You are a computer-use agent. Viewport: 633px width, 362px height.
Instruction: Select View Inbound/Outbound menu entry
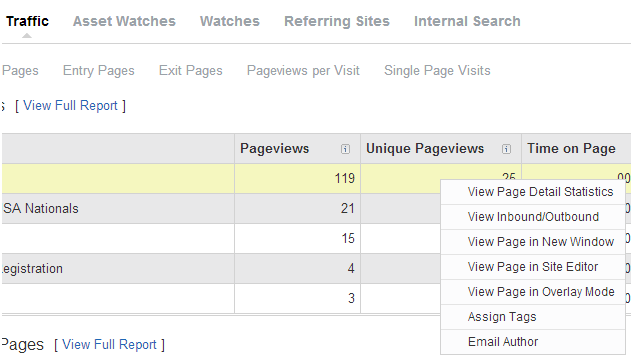(533, 217)
